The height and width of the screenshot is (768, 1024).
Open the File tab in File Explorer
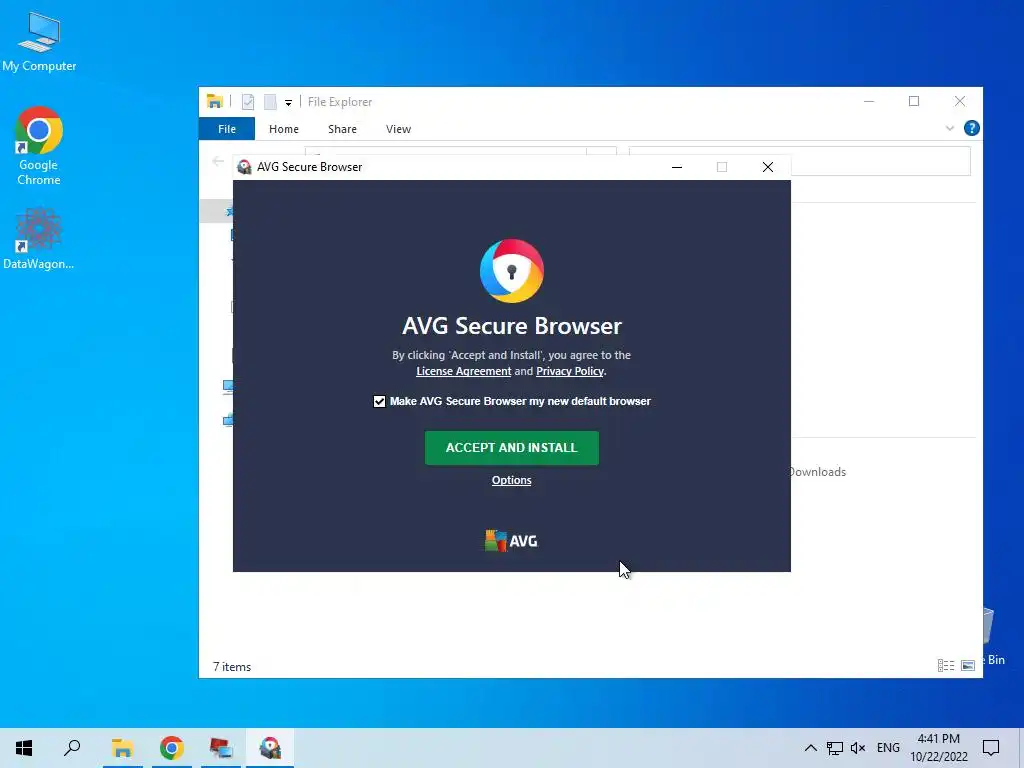[227, 129]
